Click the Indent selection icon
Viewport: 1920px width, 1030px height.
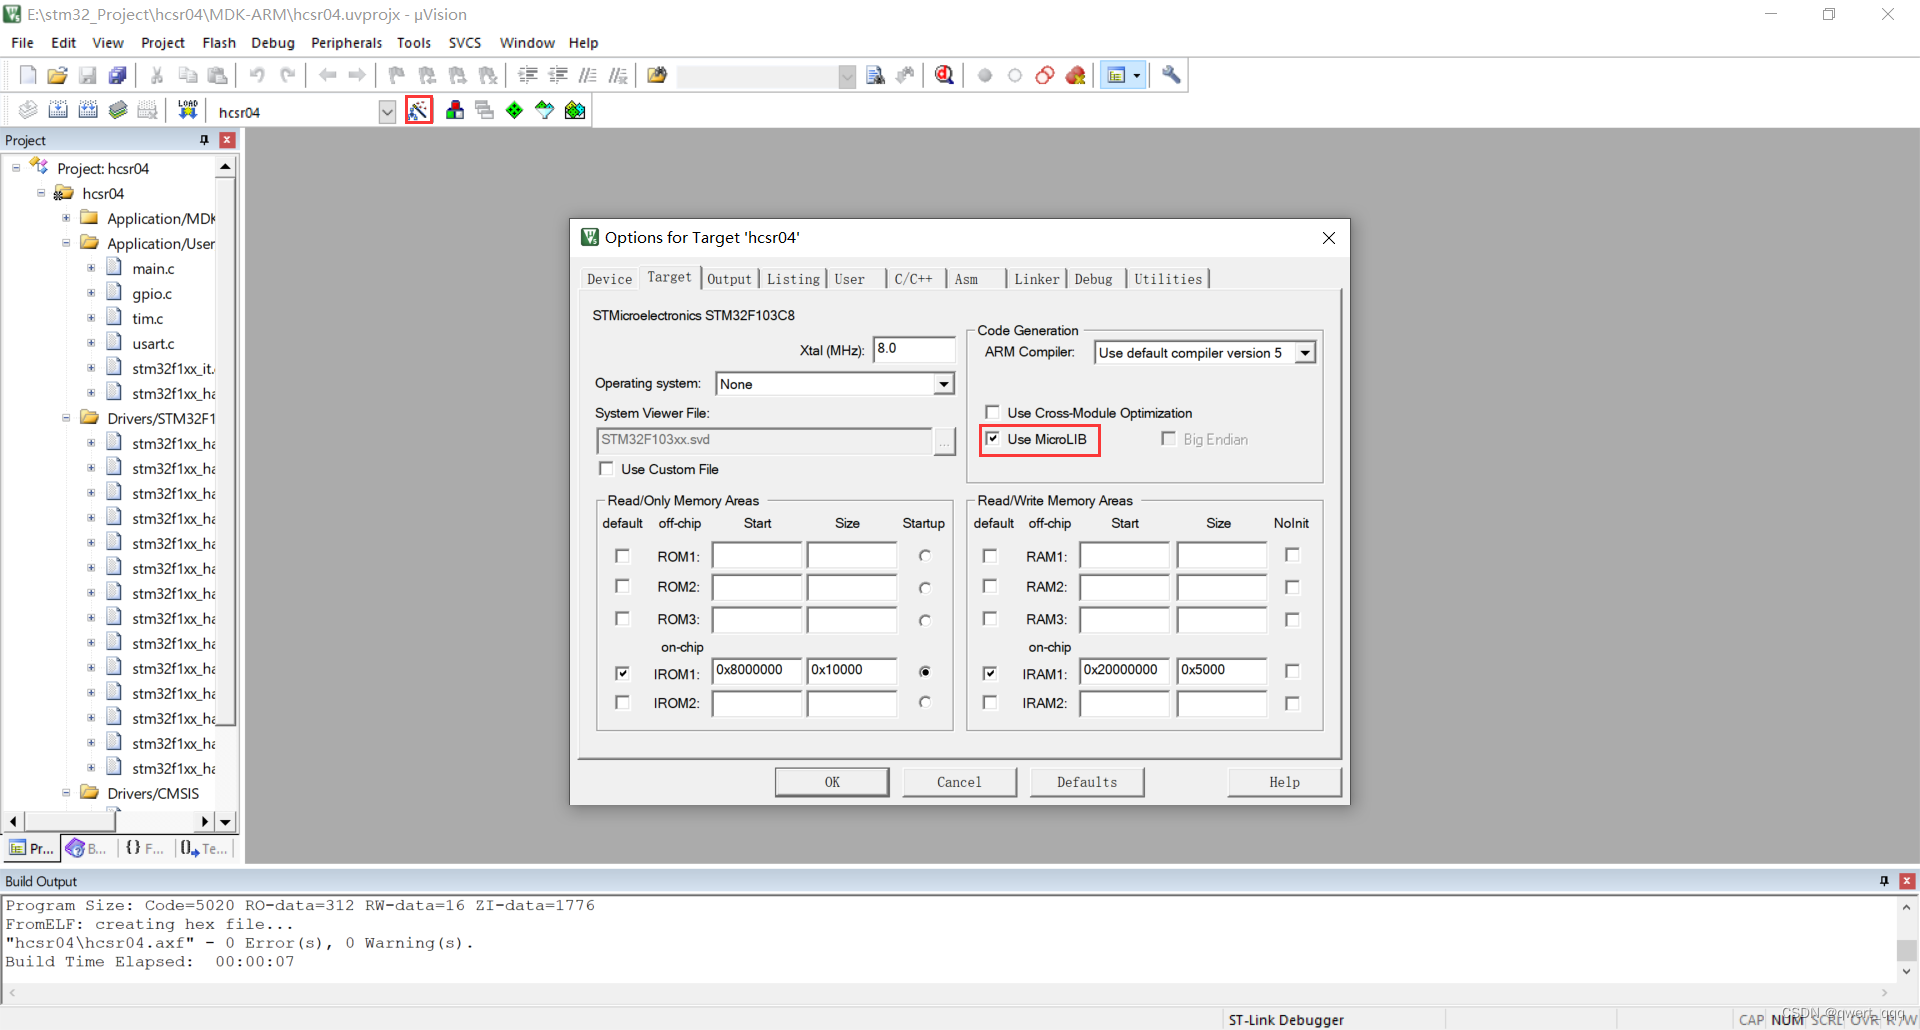coord(528,75)
